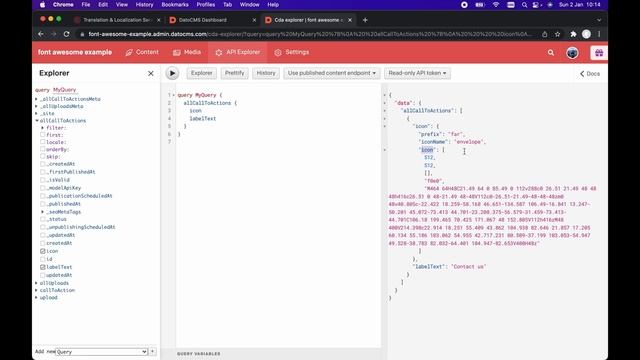Check the _status field checkbox
This screenshot has width=640, height=360.
[x=42, y=219]
